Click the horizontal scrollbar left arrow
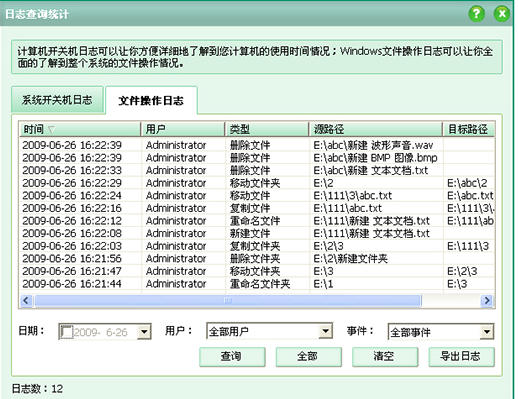 26,301
